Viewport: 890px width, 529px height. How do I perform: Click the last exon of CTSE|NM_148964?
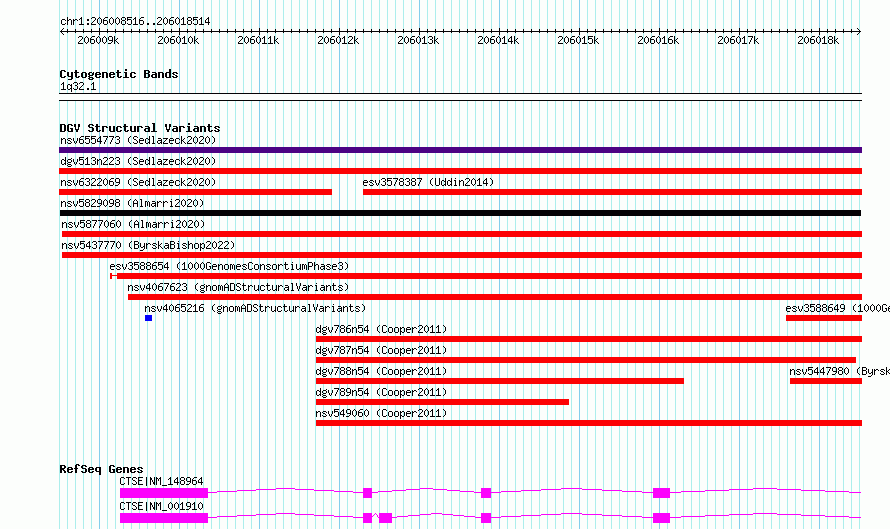point(661,493)
